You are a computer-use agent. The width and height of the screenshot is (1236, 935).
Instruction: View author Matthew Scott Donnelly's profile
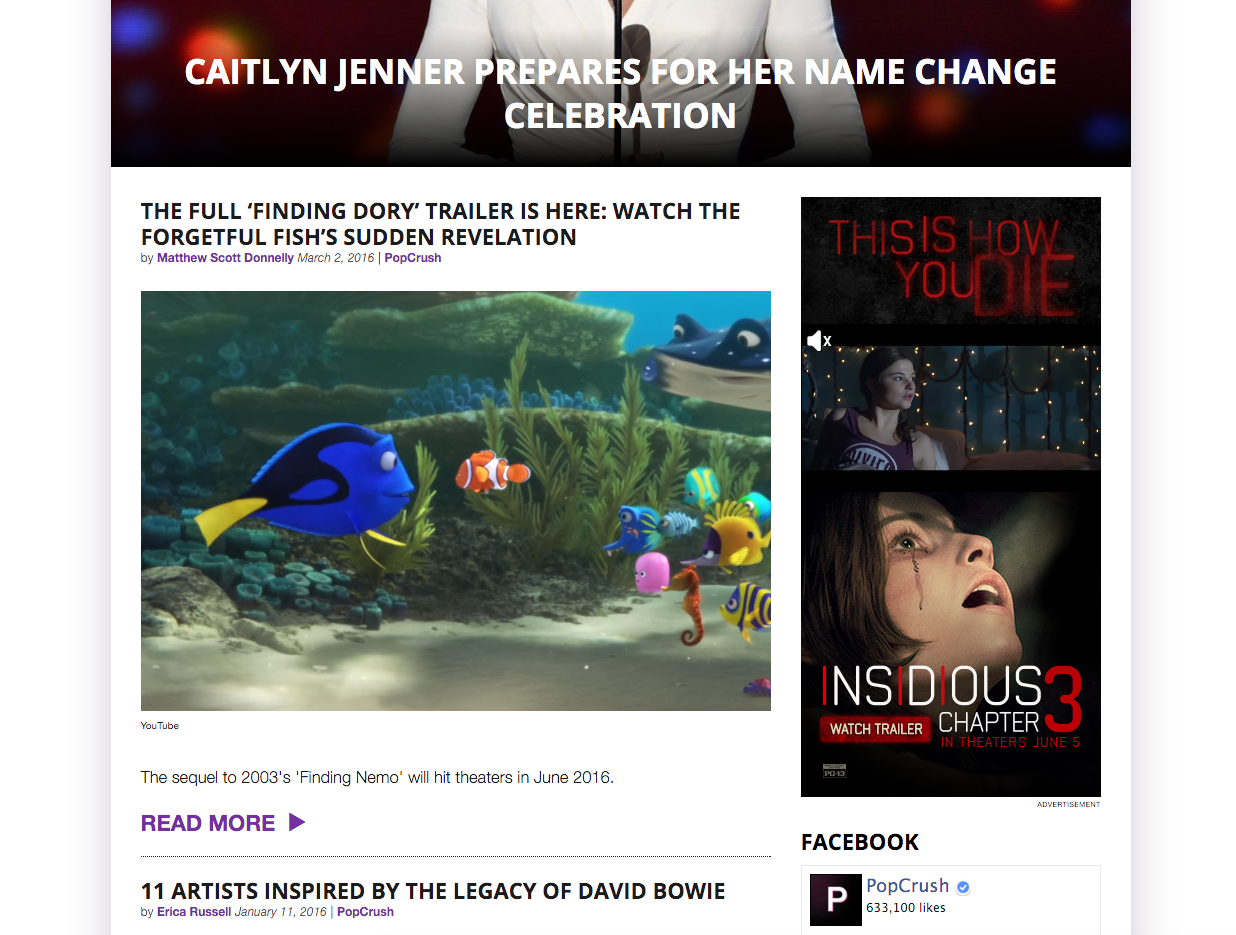(x=226, y=258)
